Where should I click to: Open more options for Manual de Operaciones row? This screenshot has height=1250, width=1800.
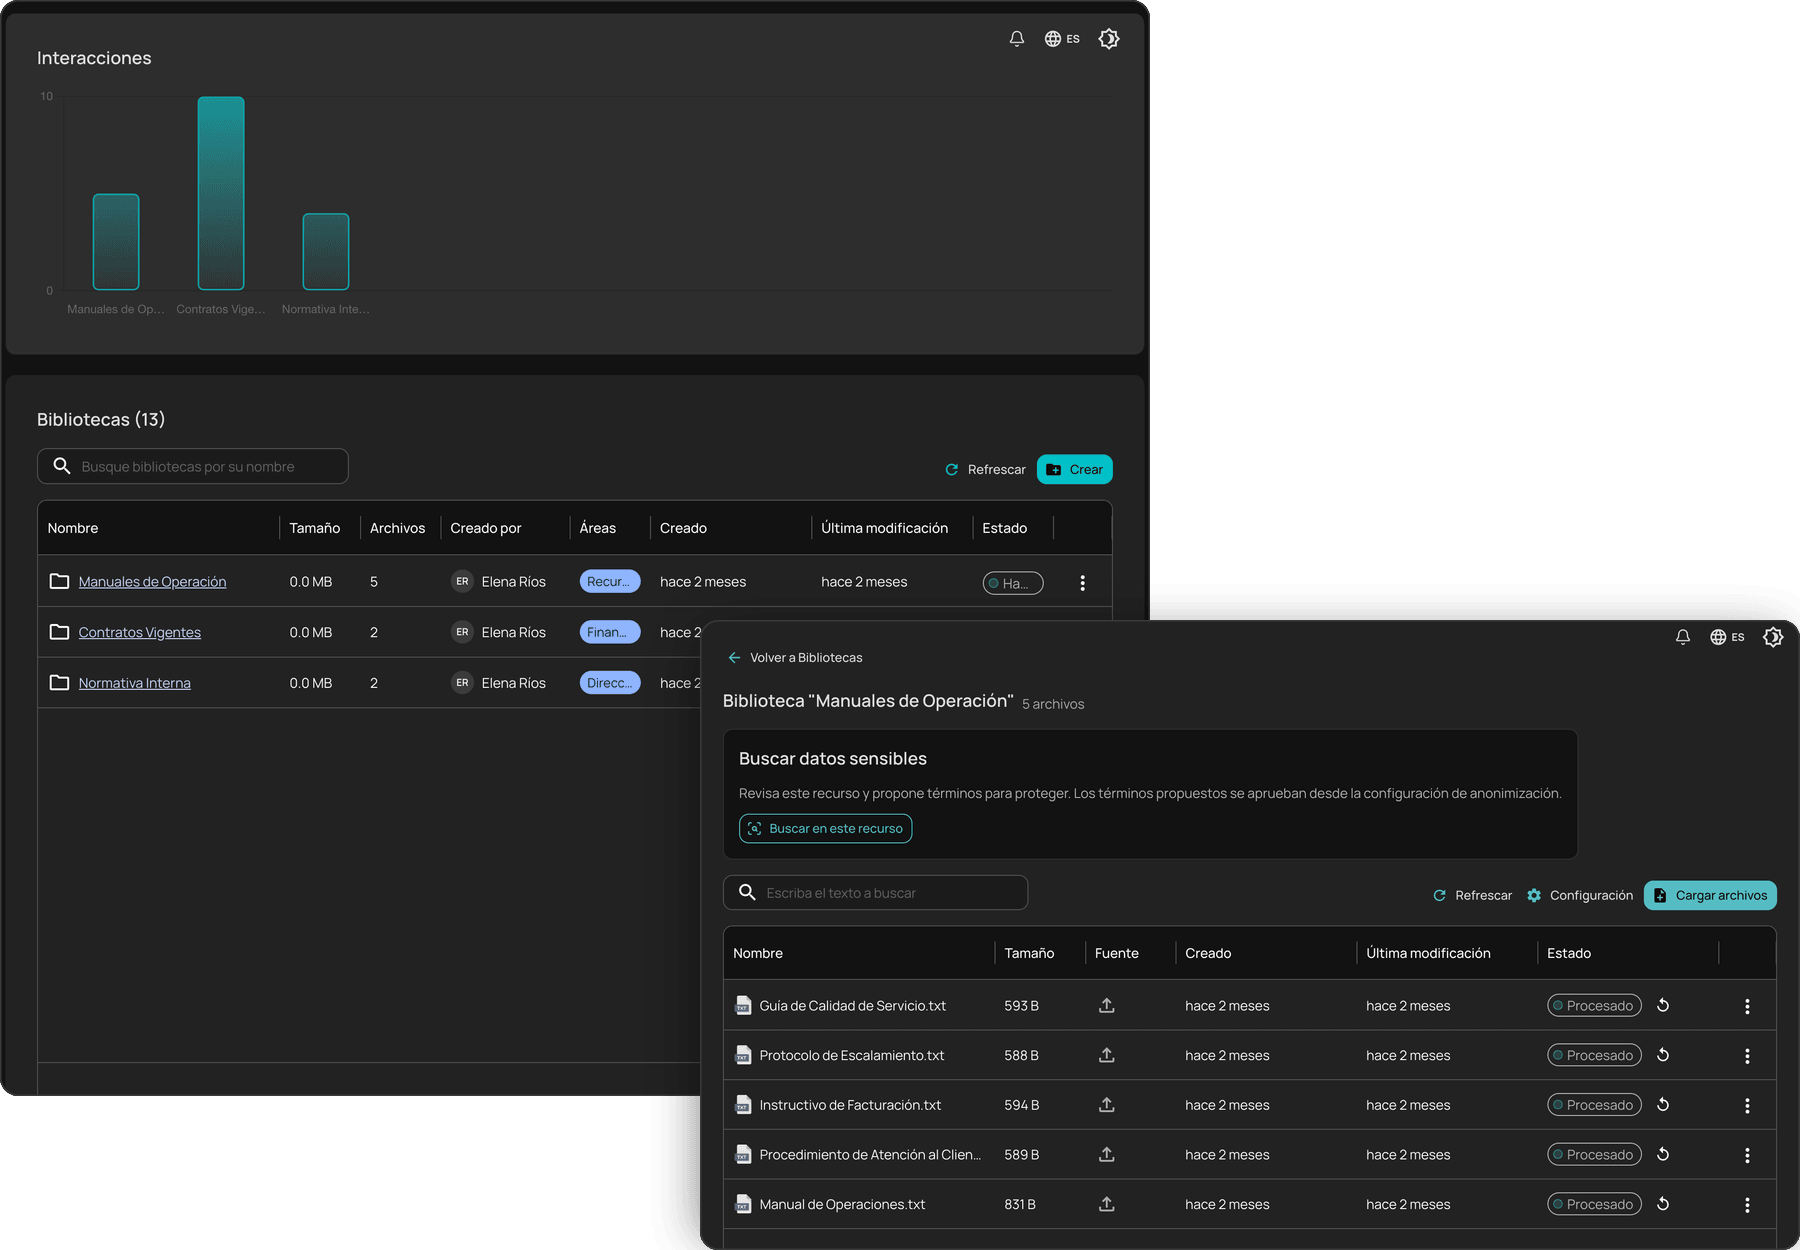pyautogui.click(x=1747, y=1206)
